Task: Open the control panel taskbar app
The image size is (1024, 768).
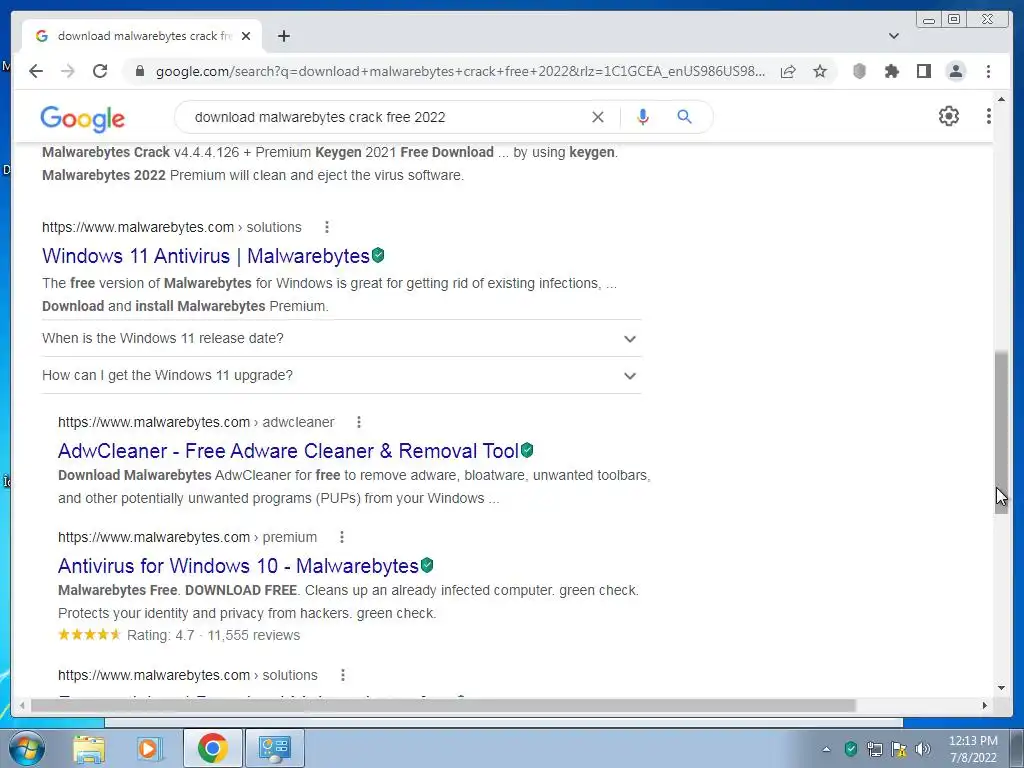Action: (274, 748)
